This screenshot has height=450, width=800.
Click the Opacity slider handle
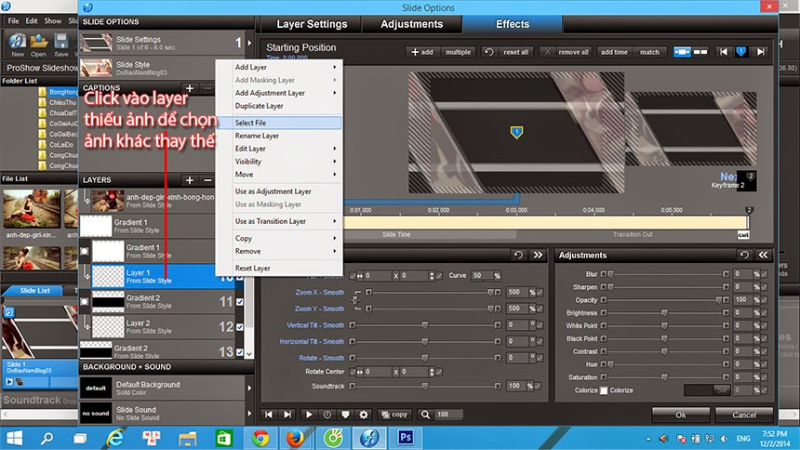click(718, 299)
